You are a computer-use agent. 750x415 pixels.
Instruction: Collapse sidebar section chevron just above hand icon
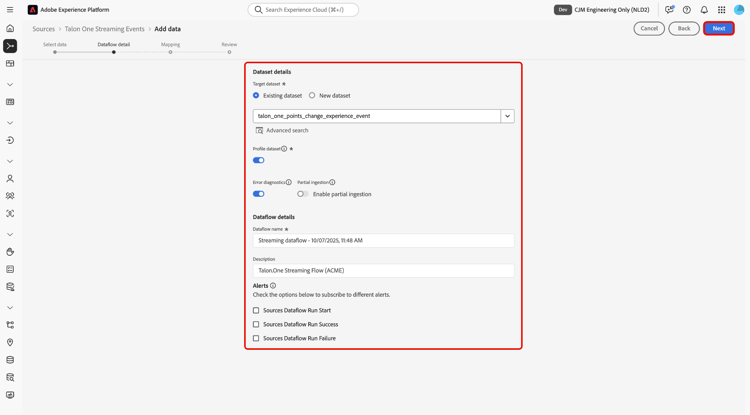click(x=10, y=234)
